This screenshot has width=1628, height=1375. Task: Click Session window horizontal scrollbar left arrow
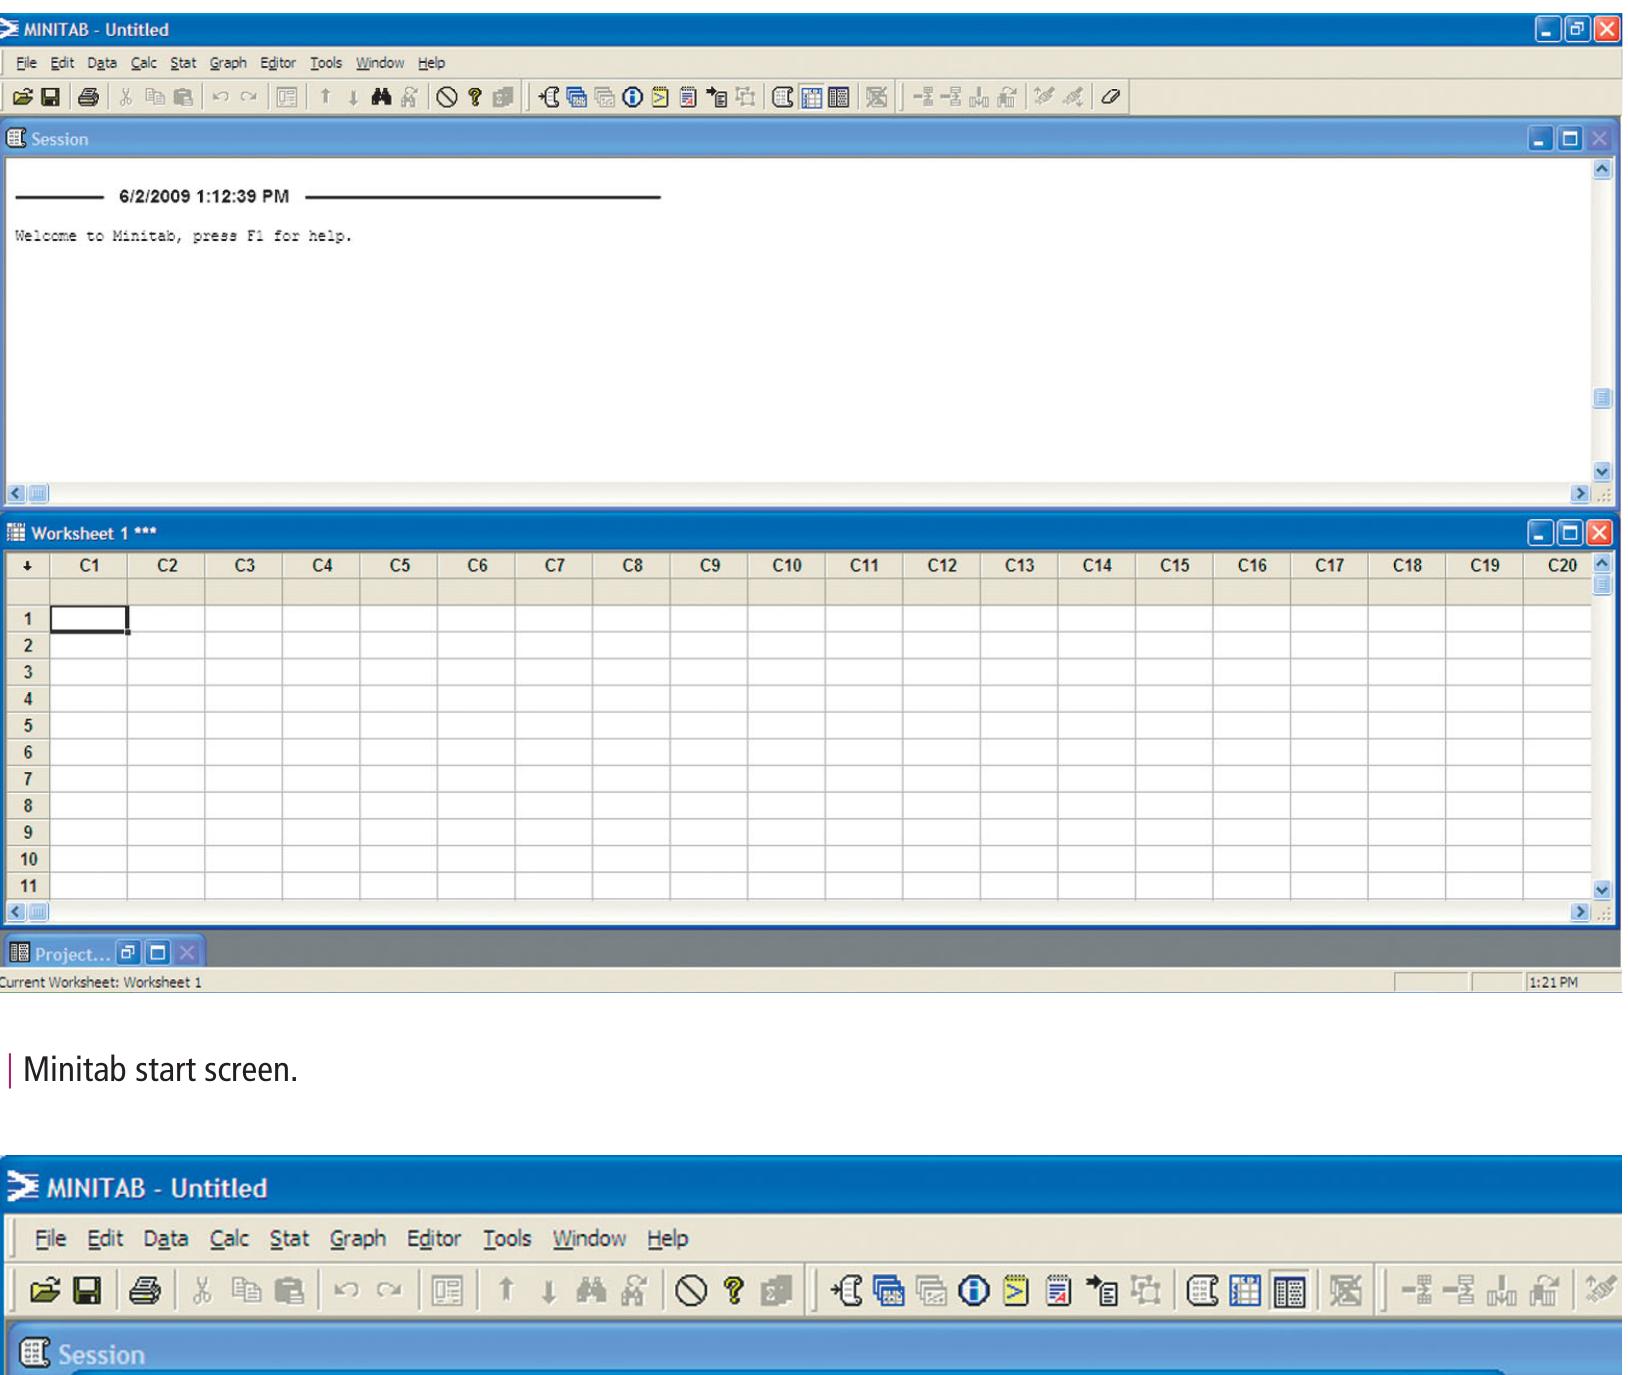pos(16,493)
